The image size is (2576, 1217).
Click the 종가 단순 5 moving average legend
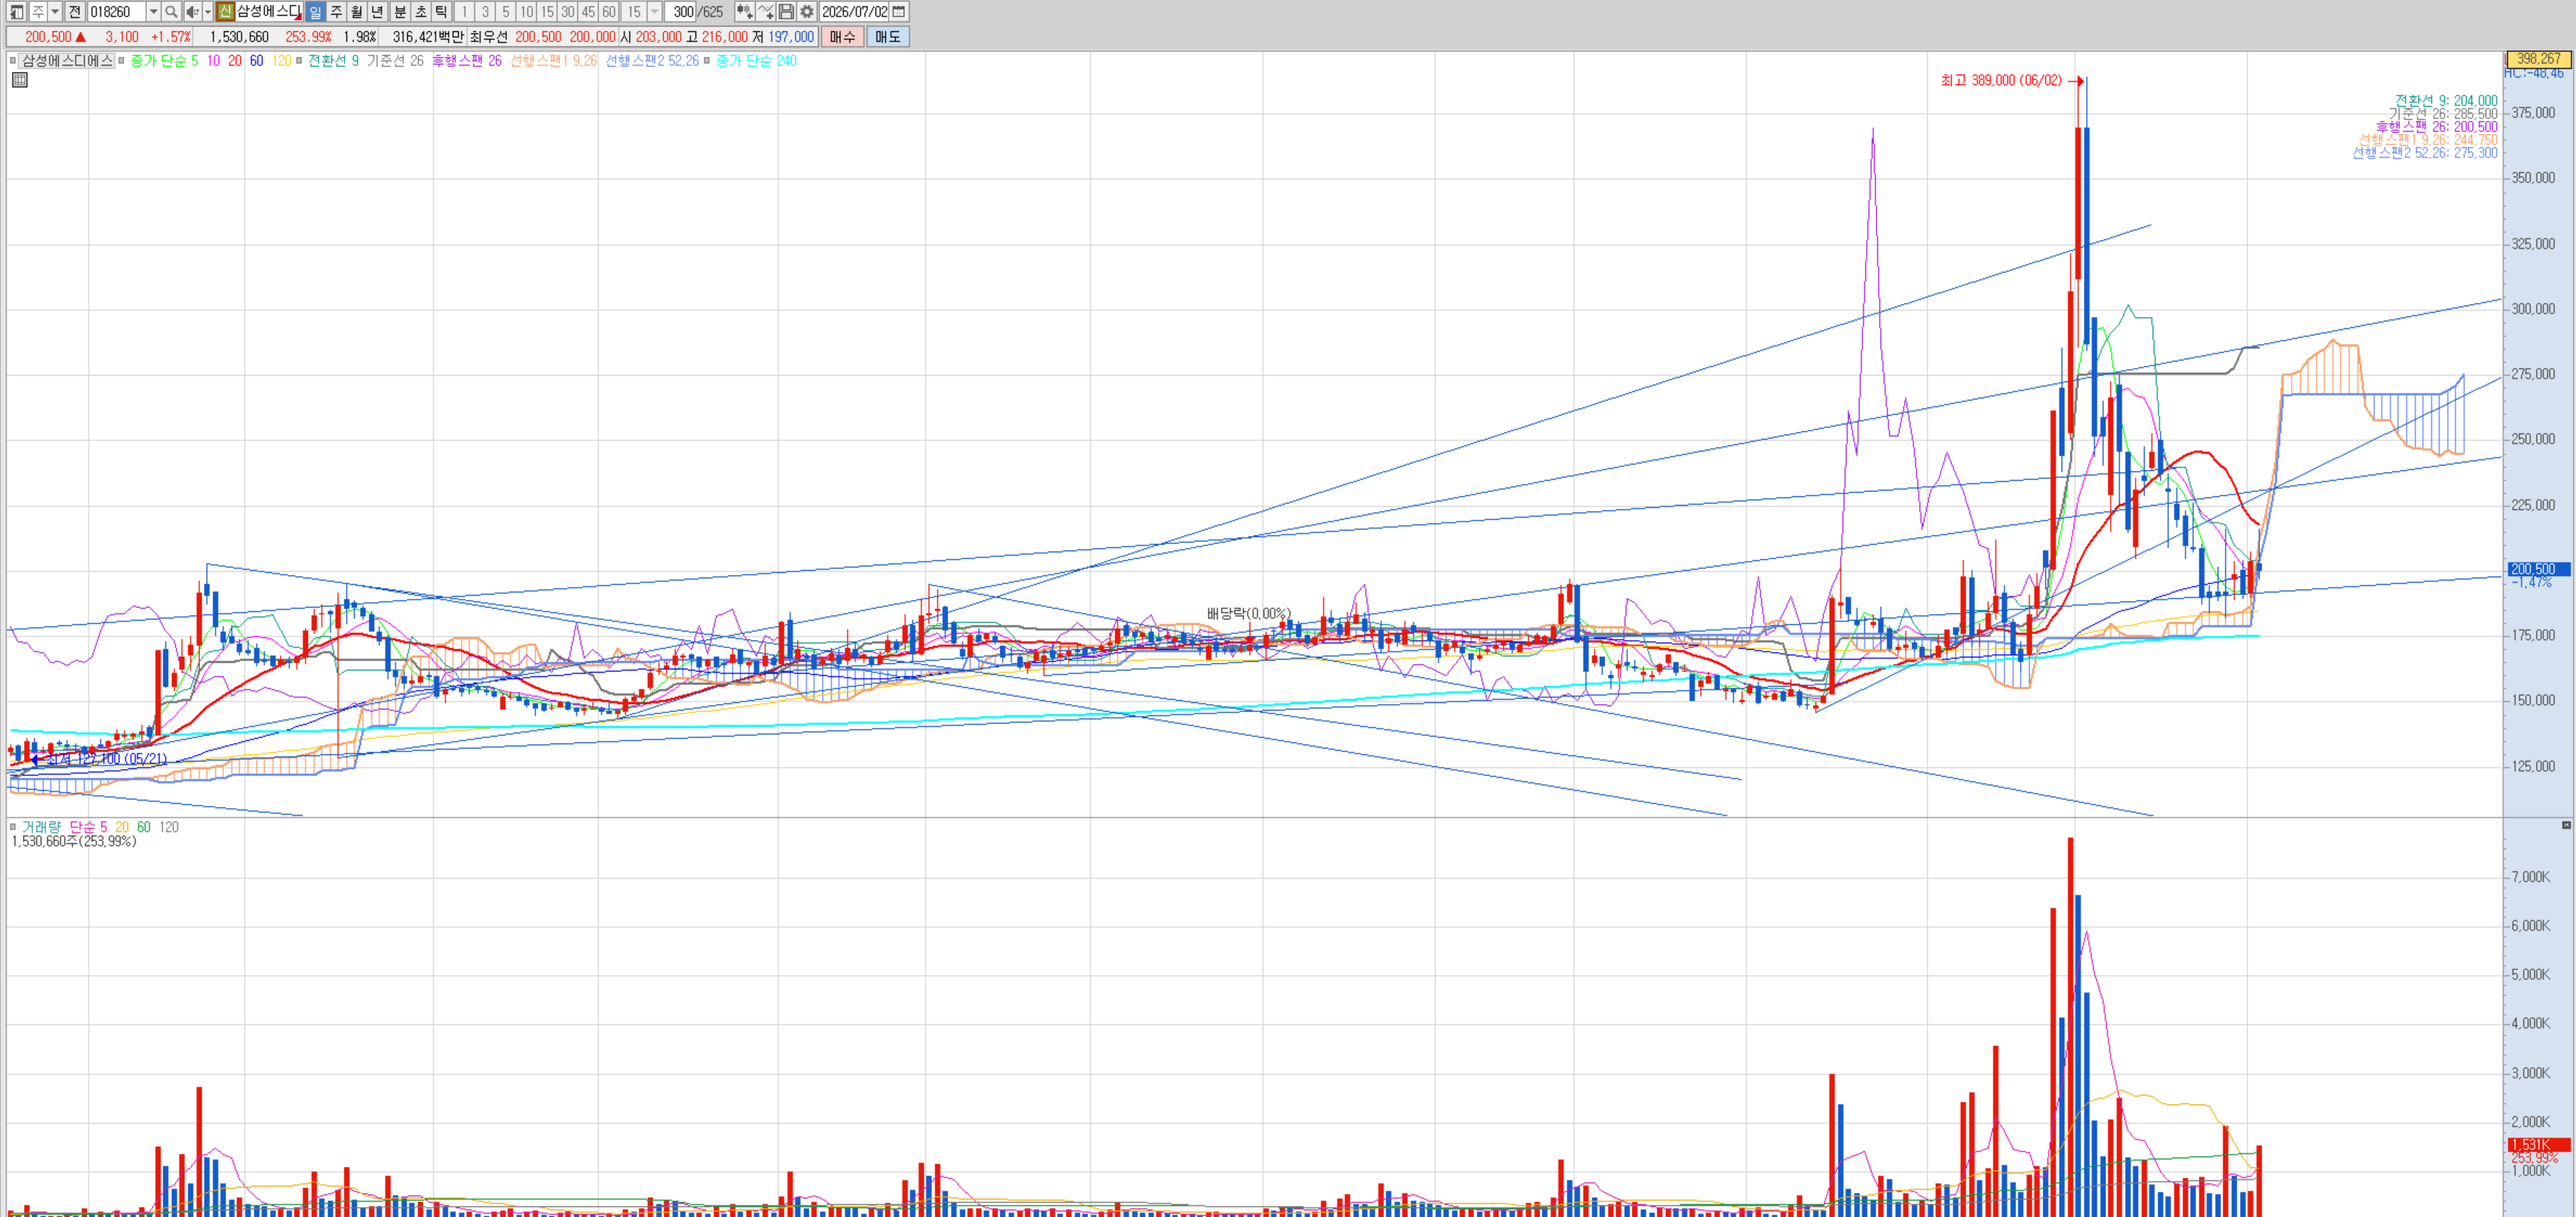[164, 61]
